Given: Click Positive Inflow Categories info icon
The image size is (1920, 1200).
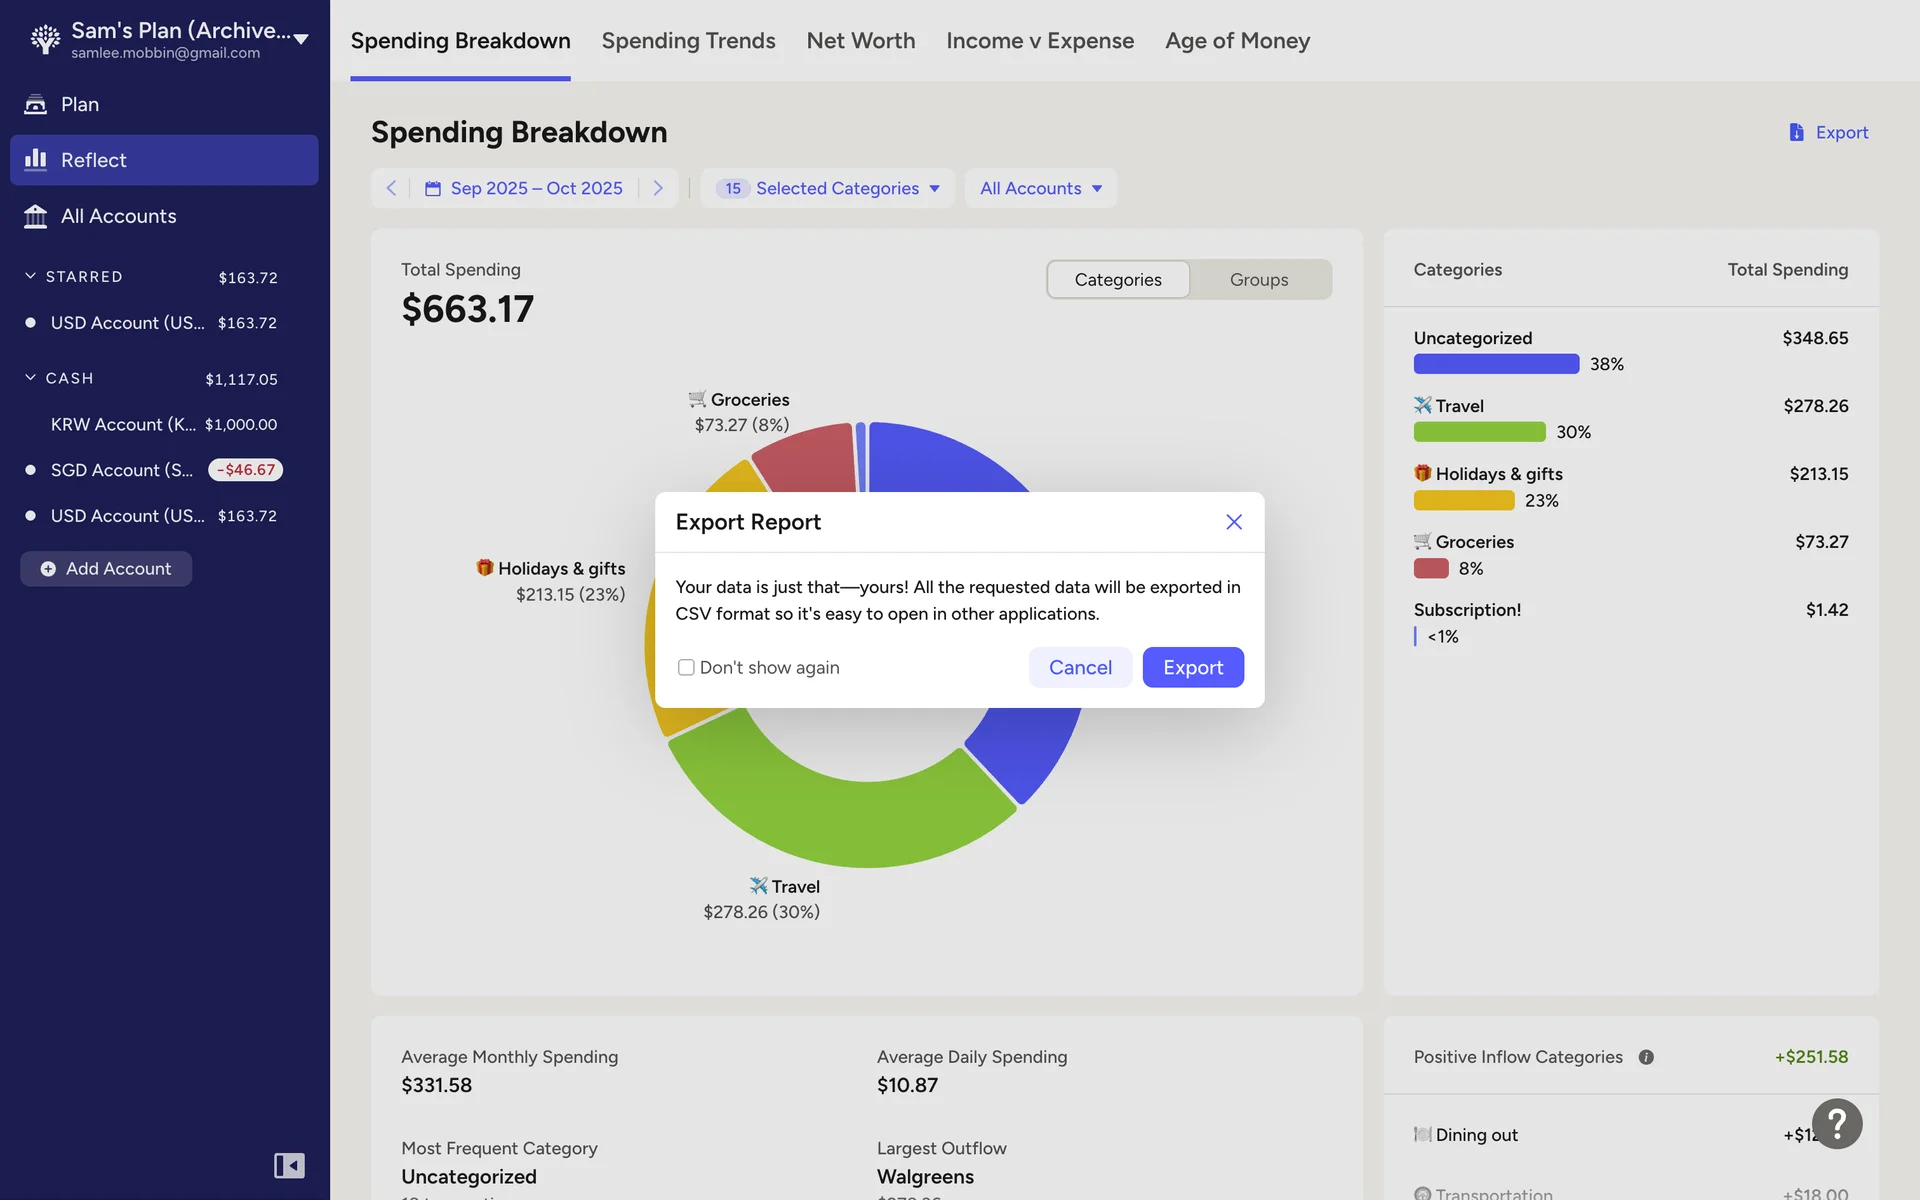Looking at the screenshot, I should pyautogui.click(x=1646, y=1057).
